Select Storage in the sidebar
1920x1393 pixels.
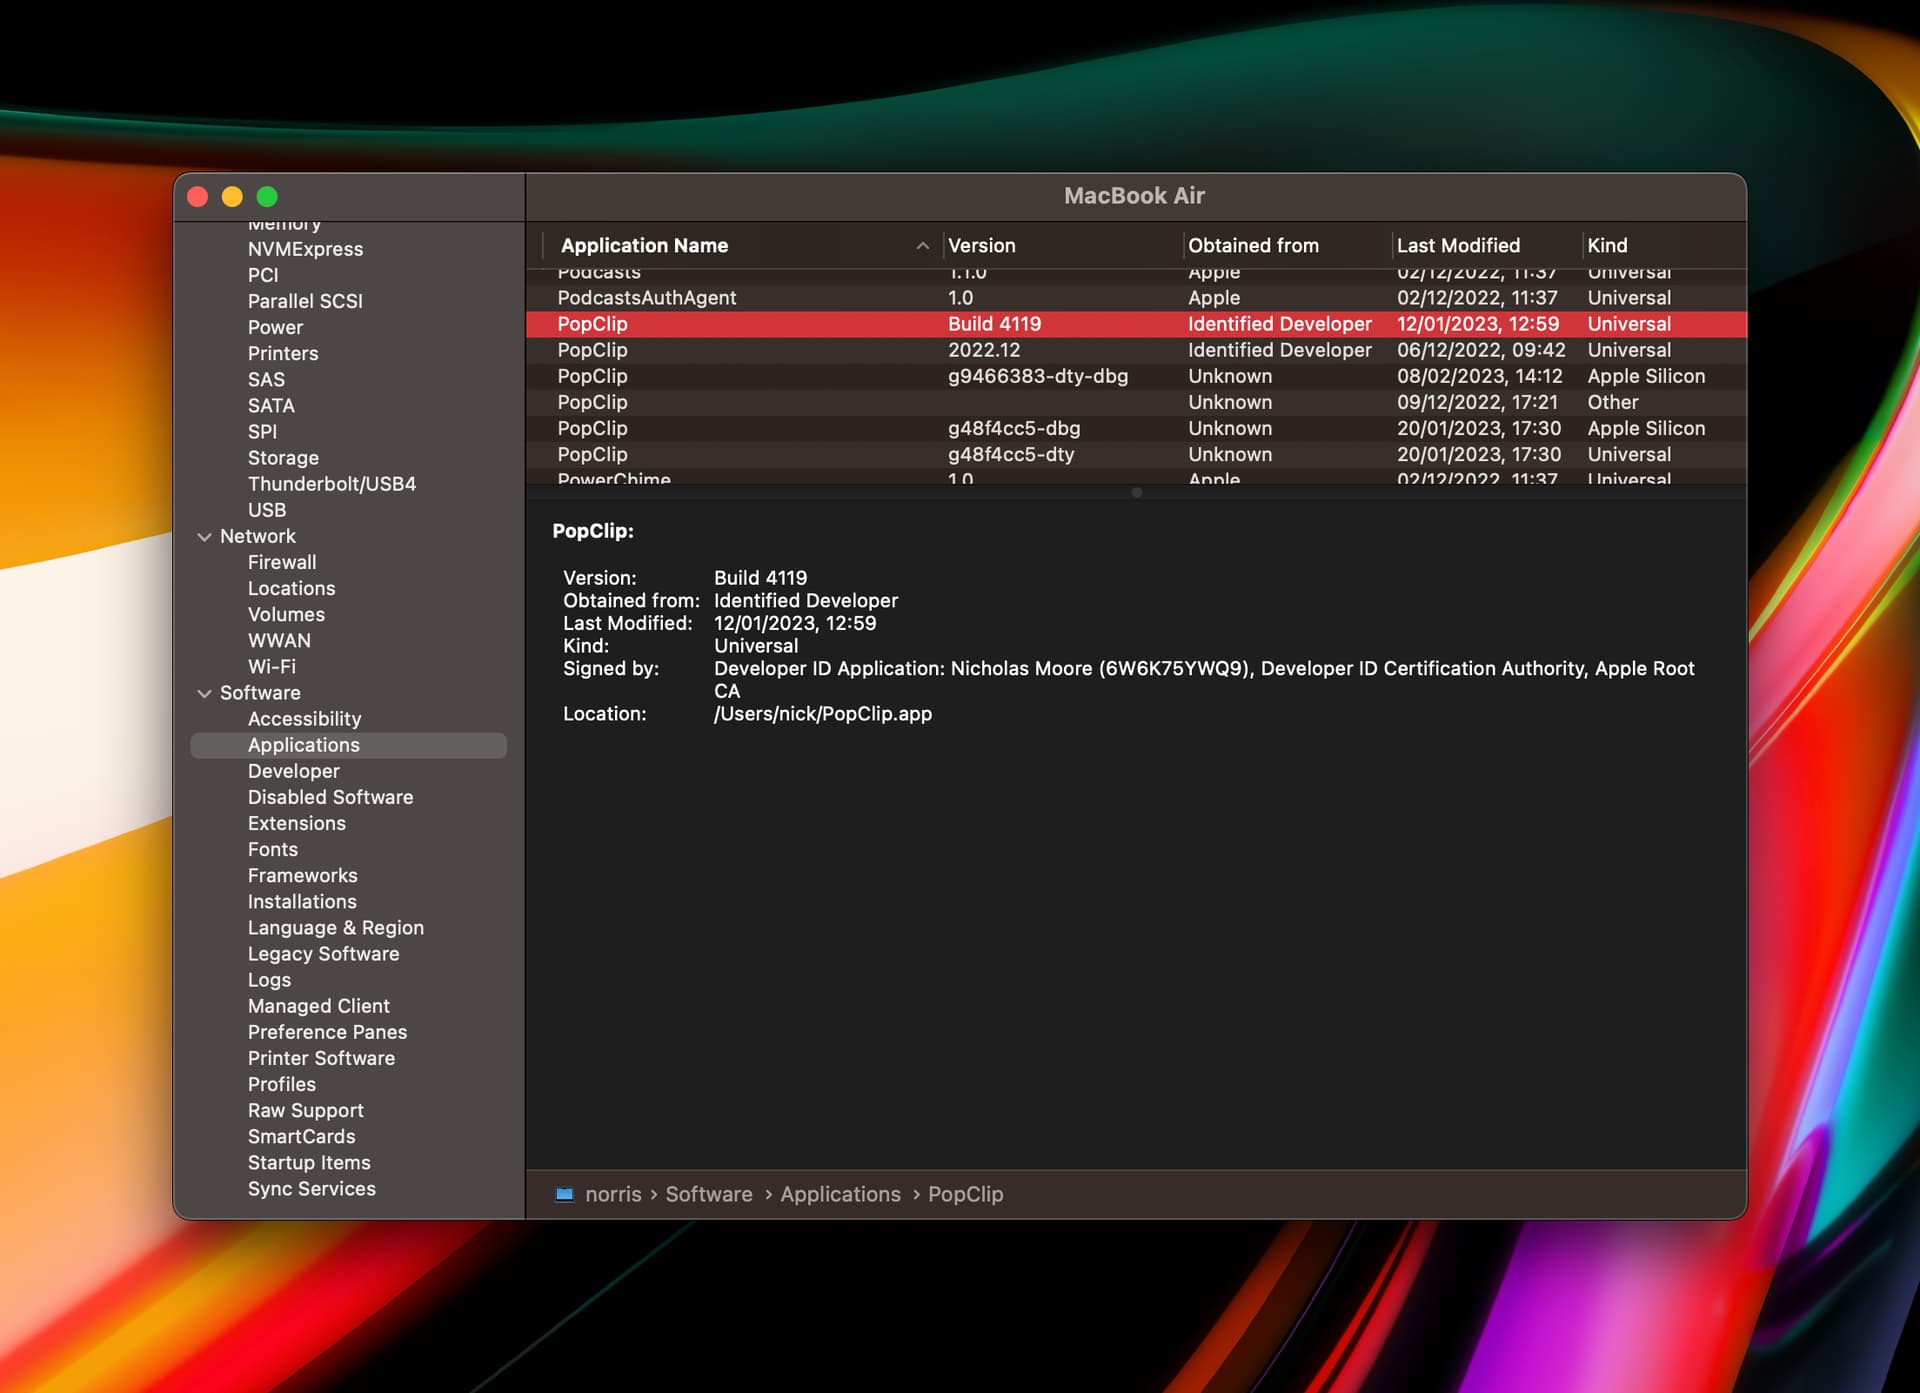(x=283, y=457)
